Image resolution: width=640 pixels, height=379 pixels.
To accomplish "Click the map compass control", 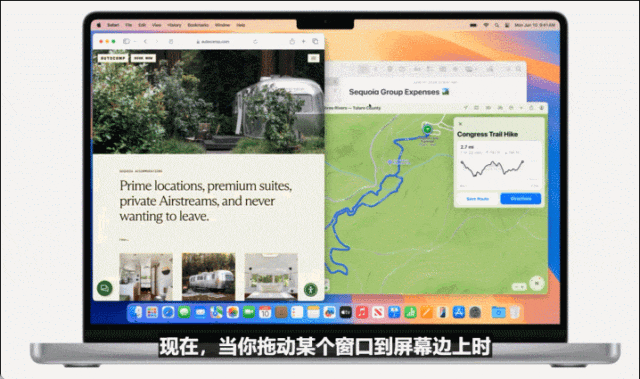I will [x=537, y=283].
